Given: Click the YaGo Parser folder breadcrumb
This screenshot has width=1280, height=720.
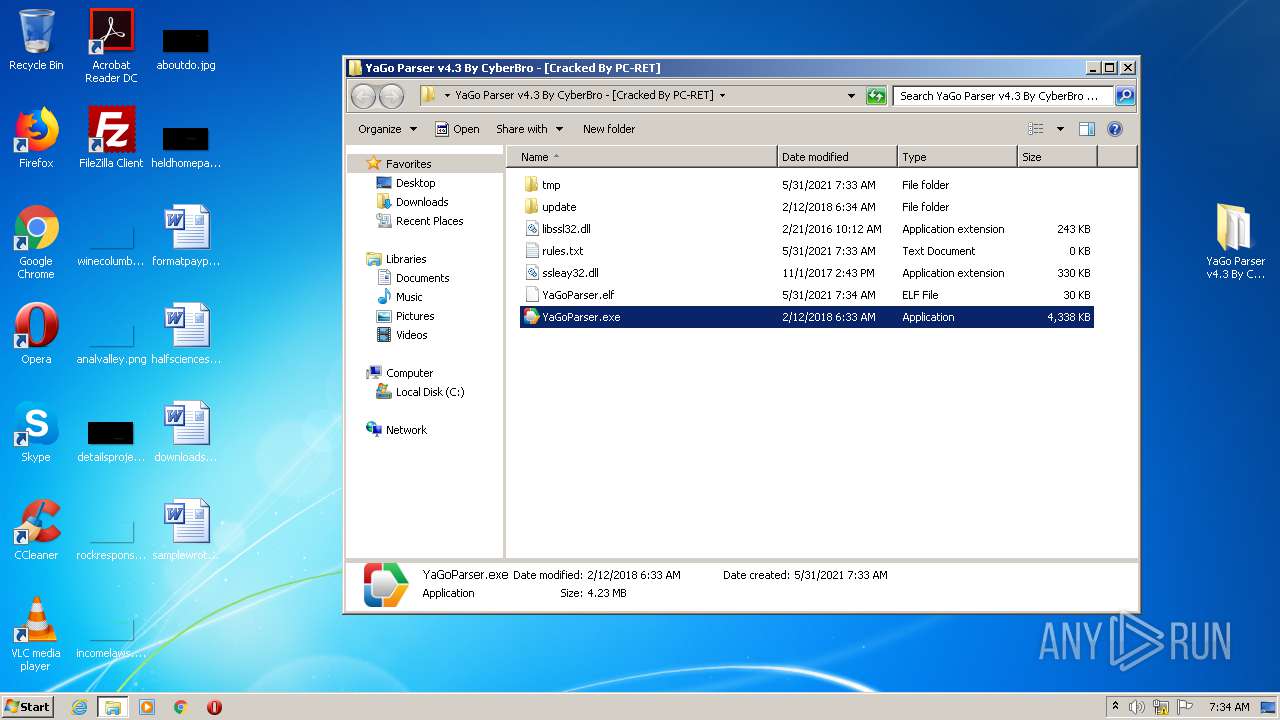Looking at the screenshot, I should [x=584, y=96].
